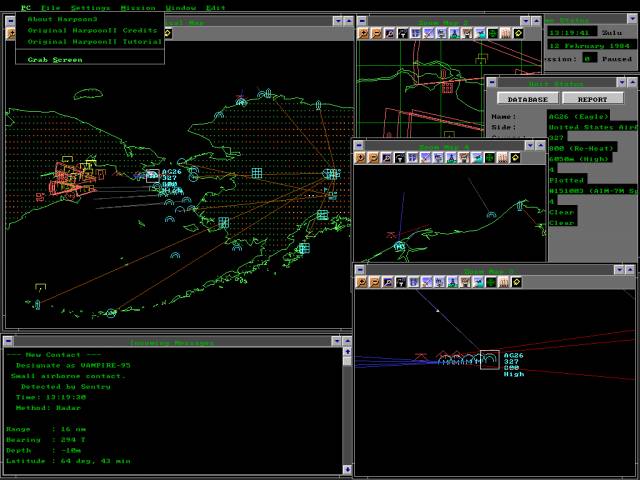Click the Plotted value in Unit Status
This screenshot has width=640, height=480.
[x=567, y=180]
